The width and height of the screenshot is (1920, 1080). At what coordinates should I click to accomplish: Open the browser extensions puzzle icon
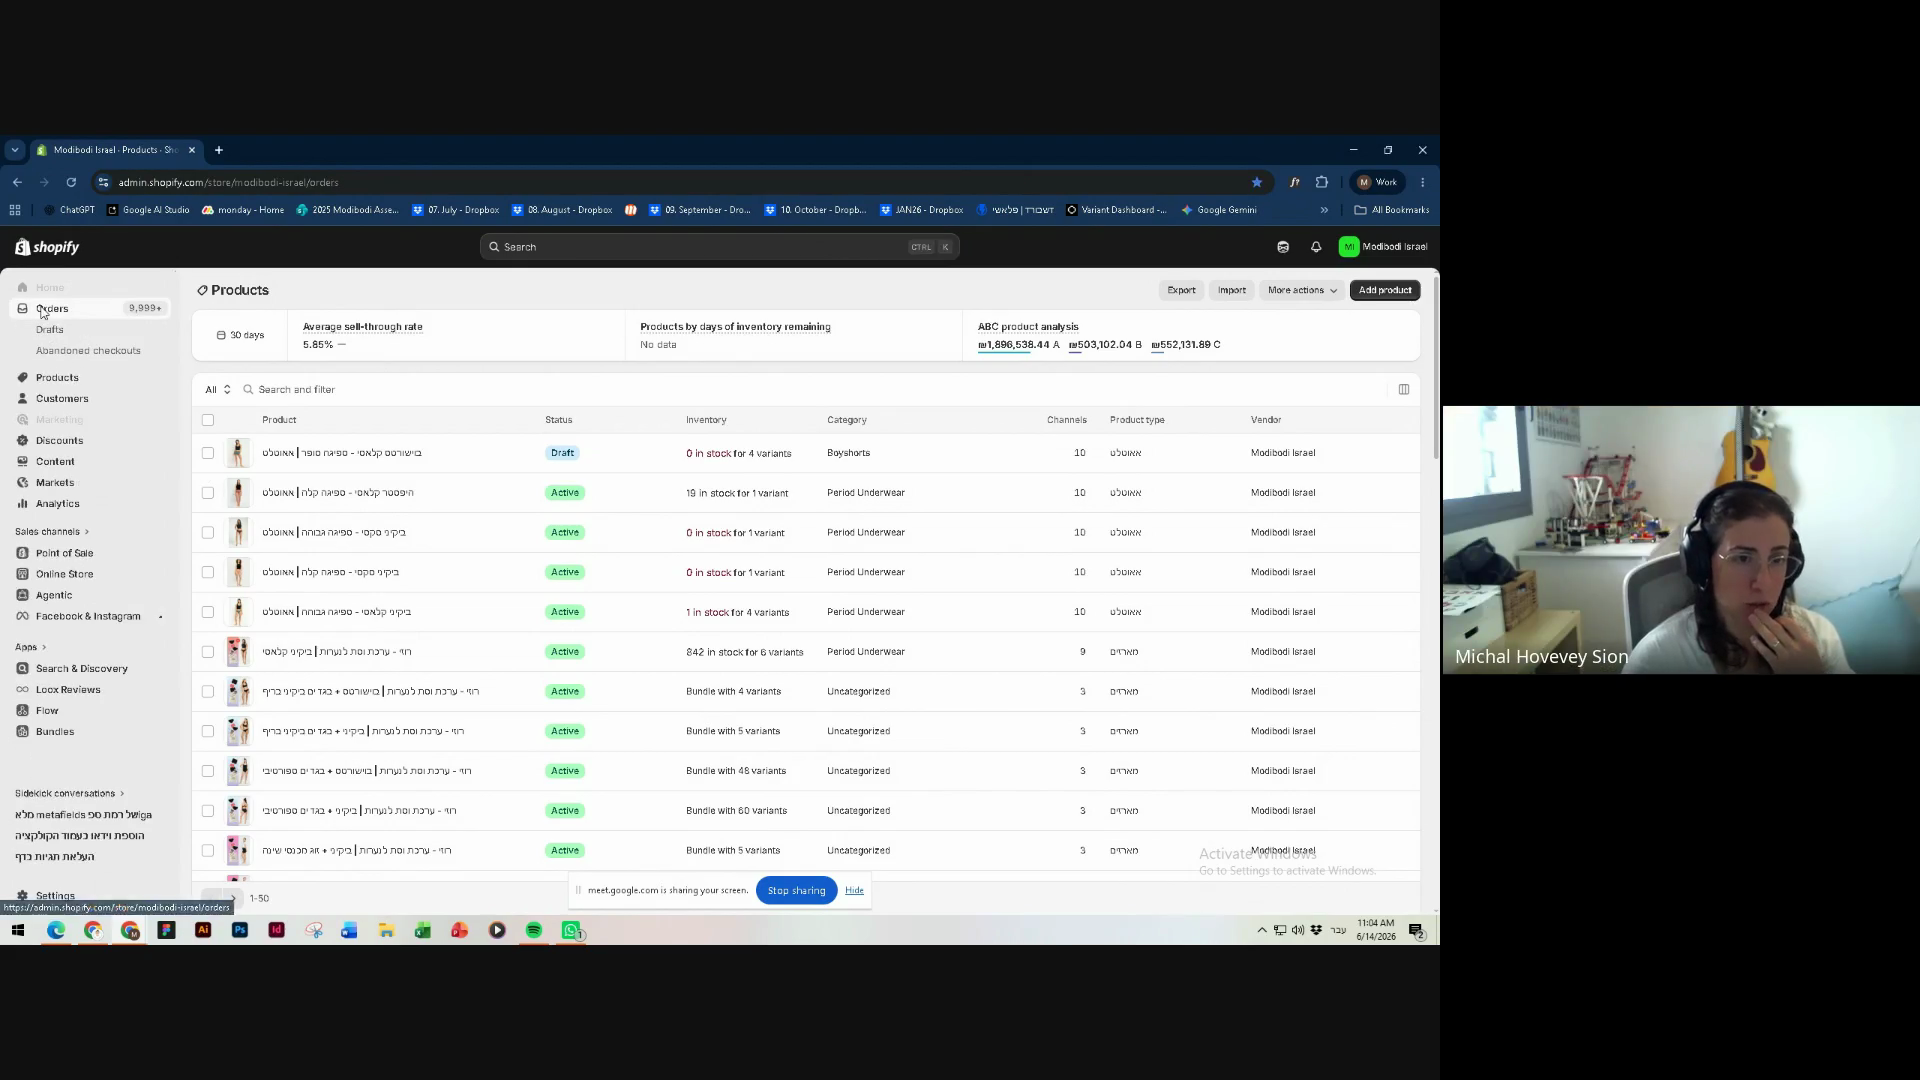(1322, 182)
